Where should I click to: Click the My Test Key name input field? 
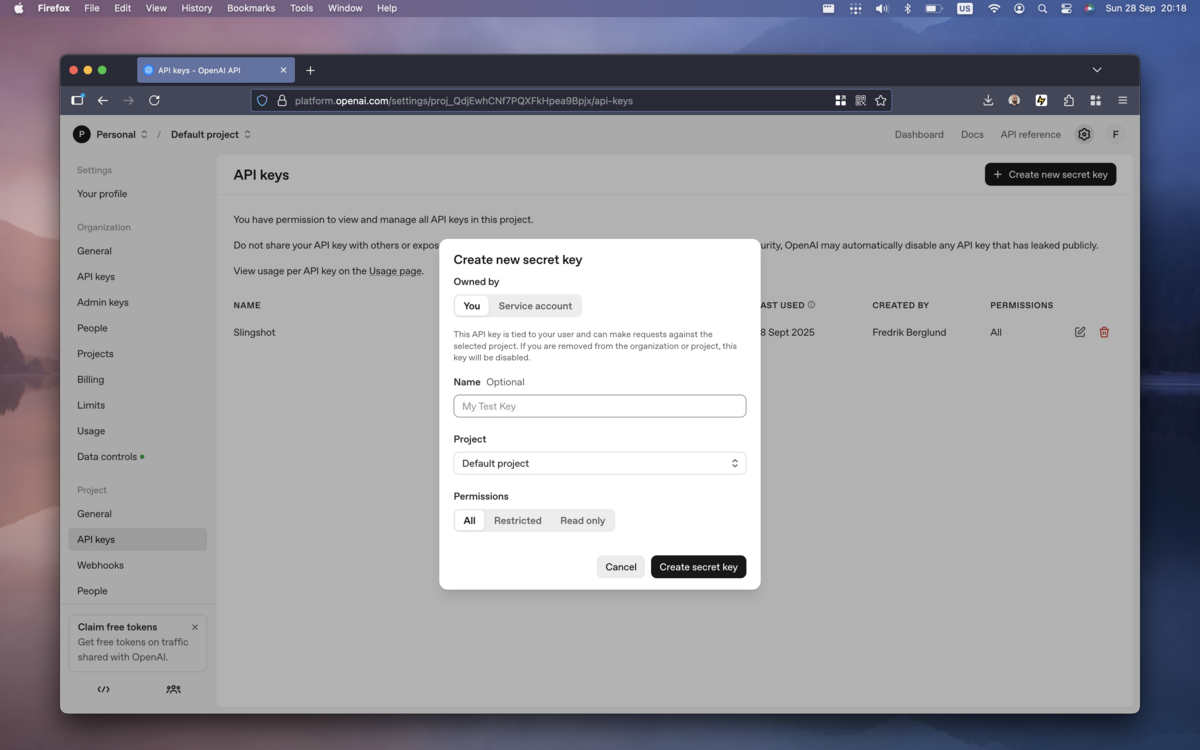point(599,405)
